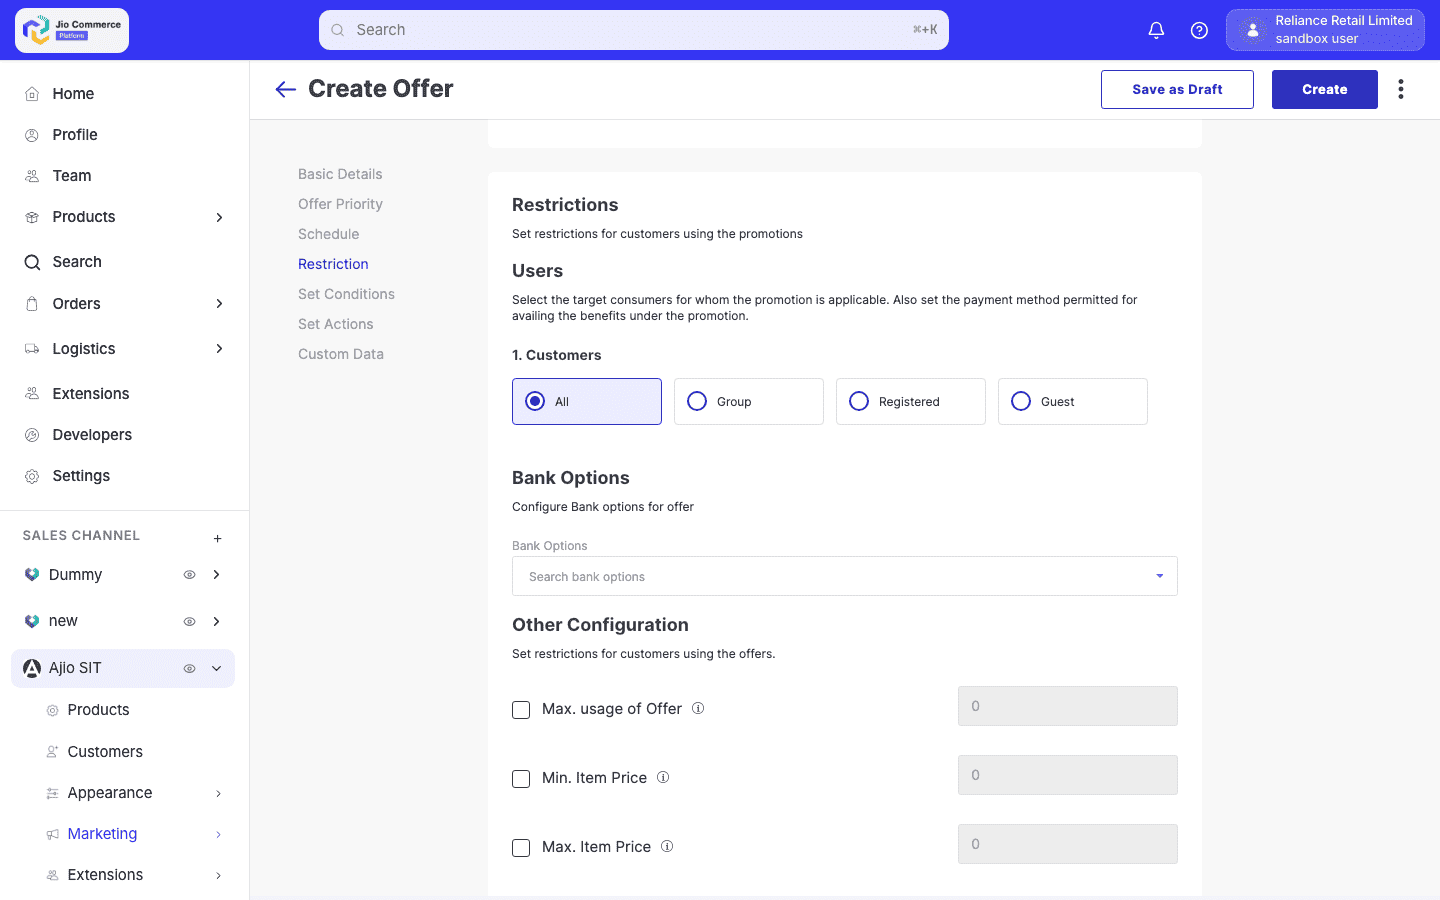1440x900 pixels.
Task: Go to the Set Conditions step
Action: pyautogui.click(x=346, y=293)
